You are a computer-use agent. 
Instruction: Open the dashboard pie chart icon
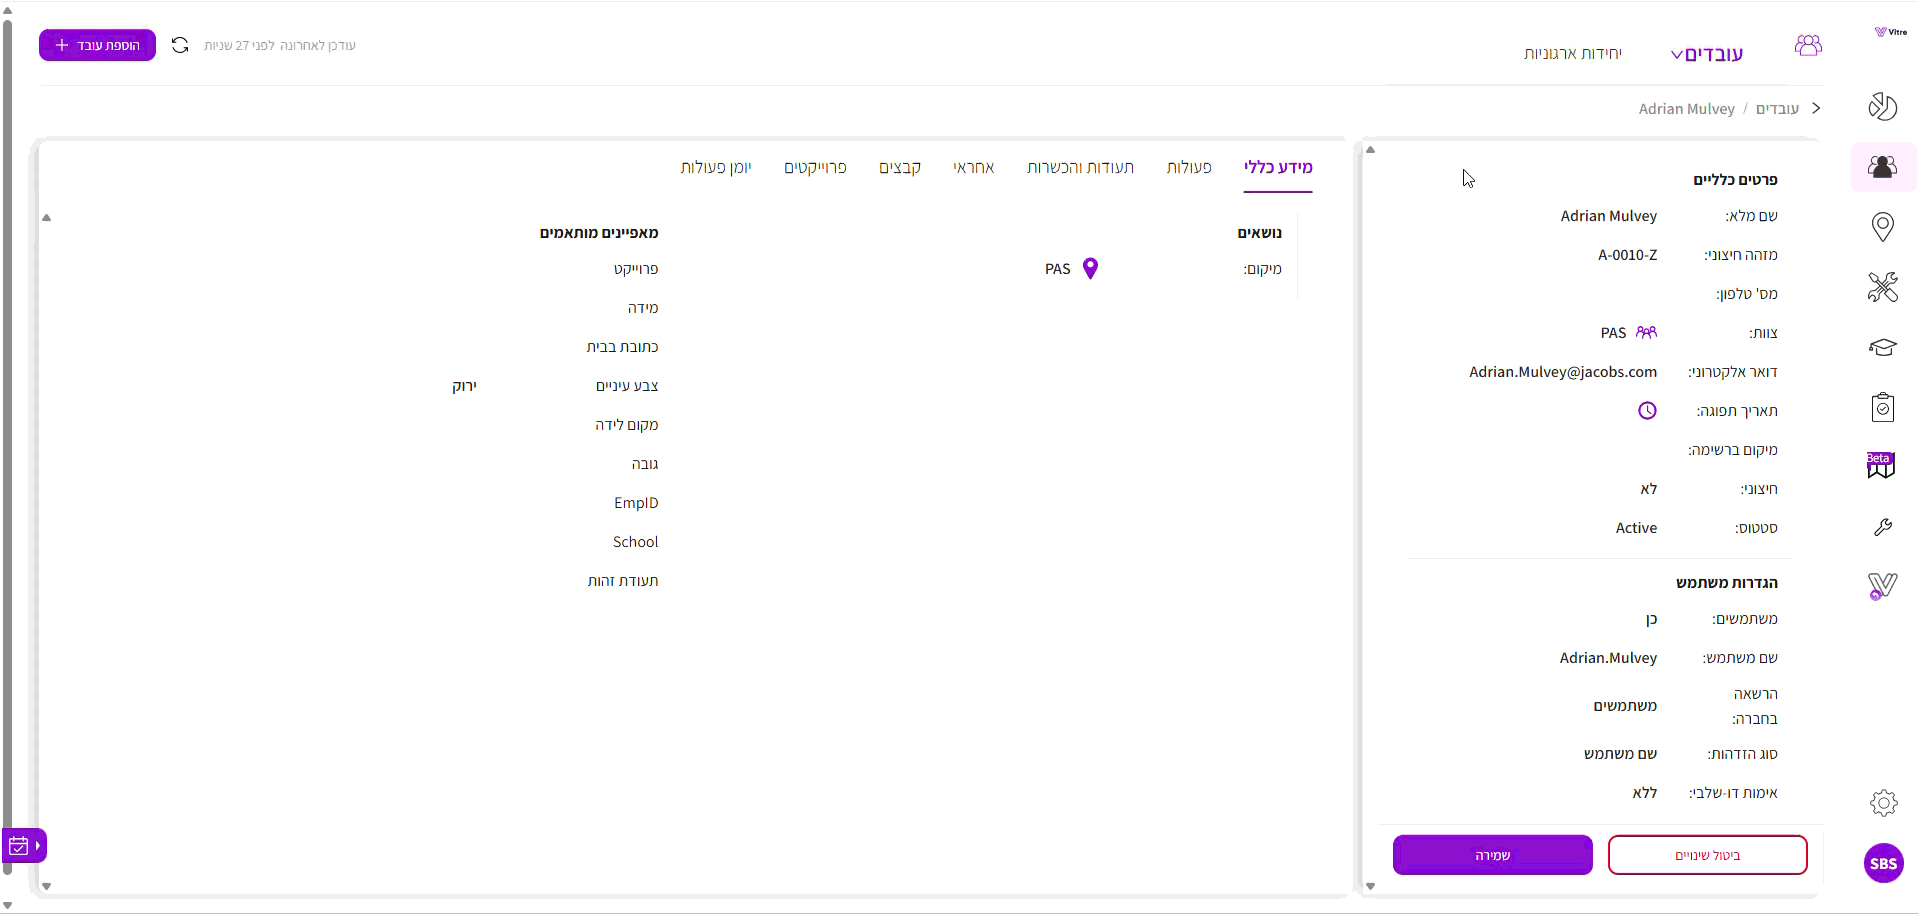pos(1883,106)
